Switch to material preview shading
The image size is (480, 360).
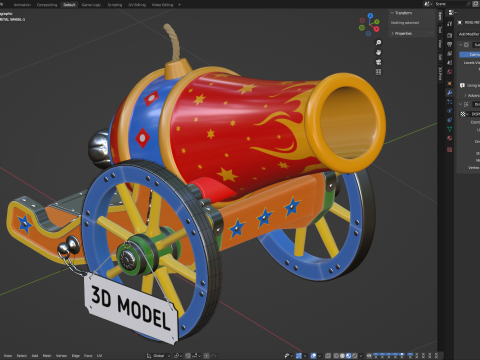[x=348, y=356]
